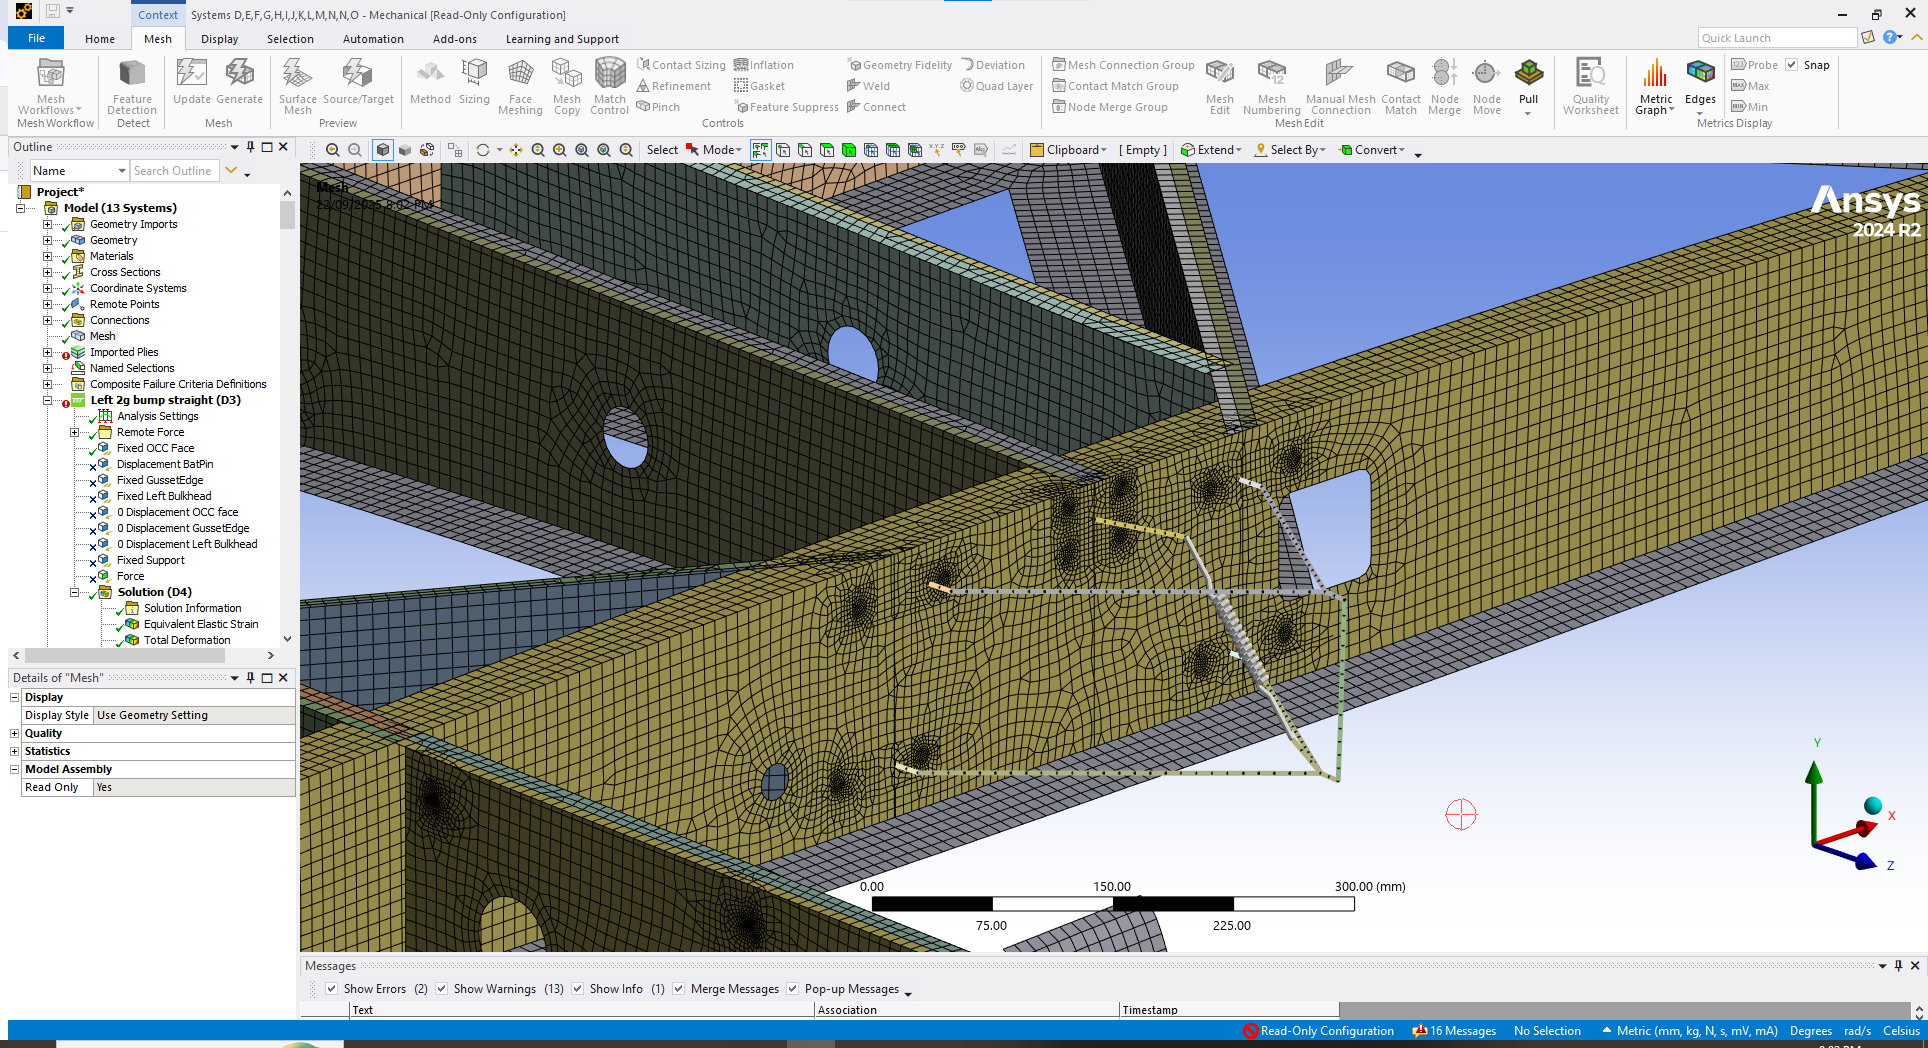This screenshot has width=1928, height=1048.
Task: Switch to the Display ribbon tab
Action: pyautogui.click(x=219, y=39)
